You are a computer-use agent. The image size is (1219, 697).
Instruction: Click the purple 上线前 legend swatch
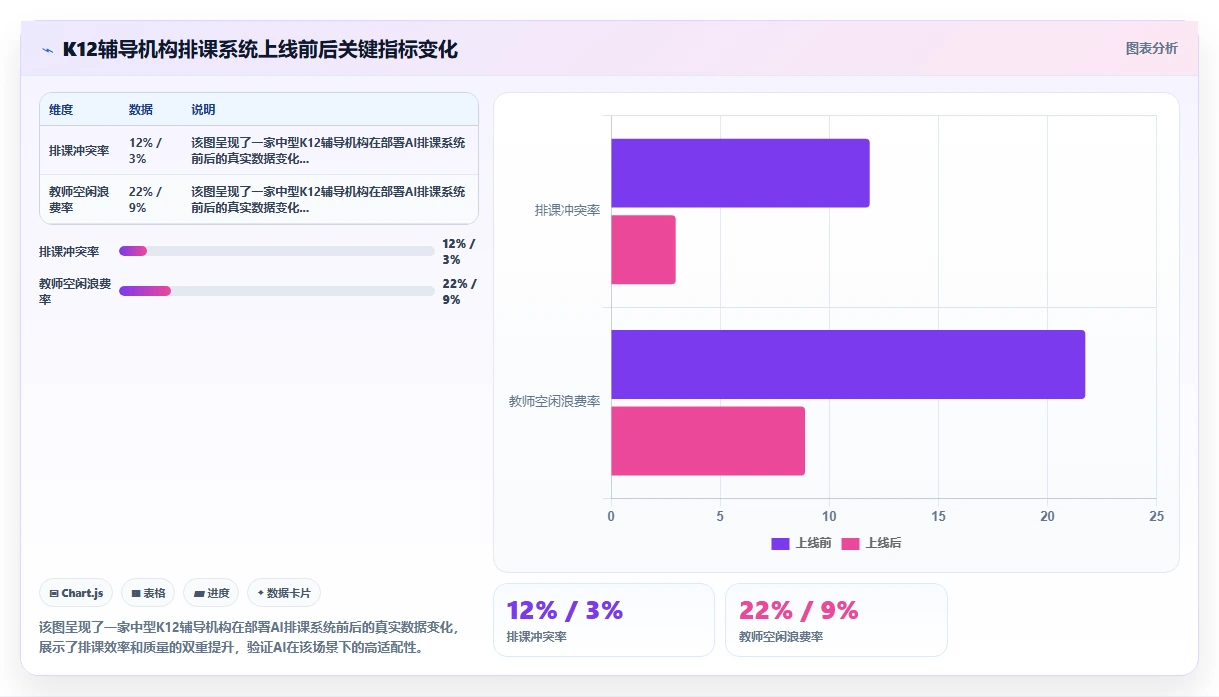tap(780, 544)
